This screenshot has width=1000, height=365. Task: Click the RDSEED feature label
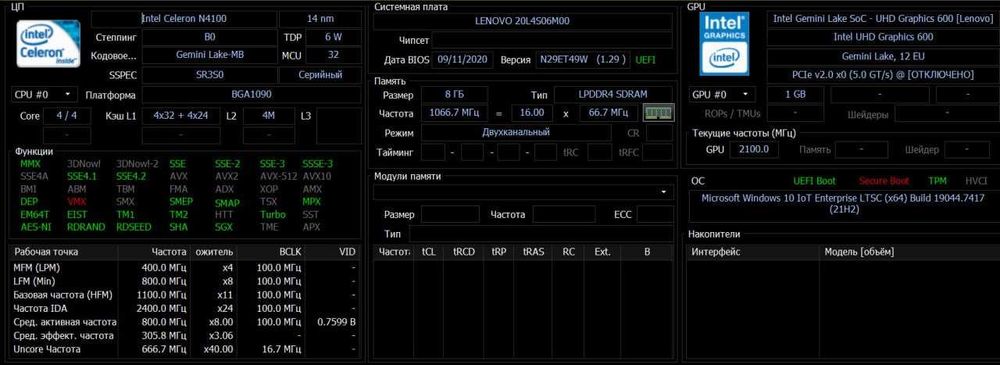(x=133, y=227)
